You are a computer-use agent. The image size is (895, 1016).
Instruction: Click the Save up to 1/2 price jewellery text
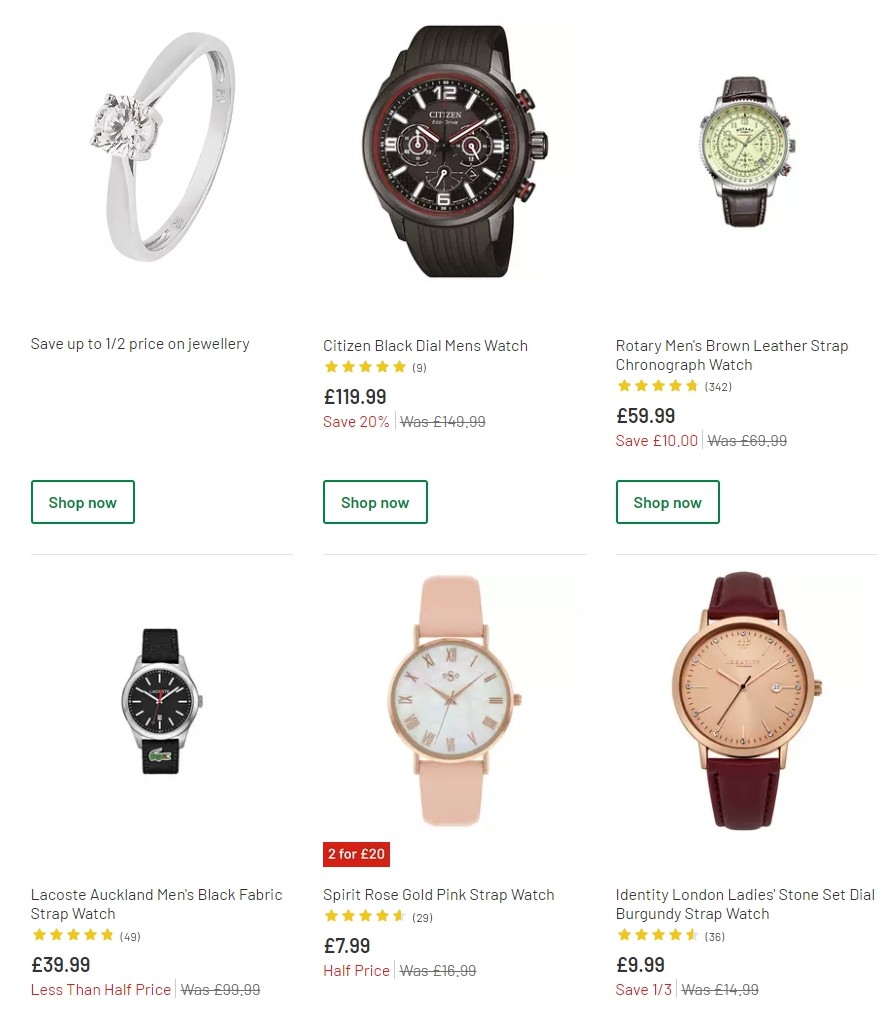140,343
